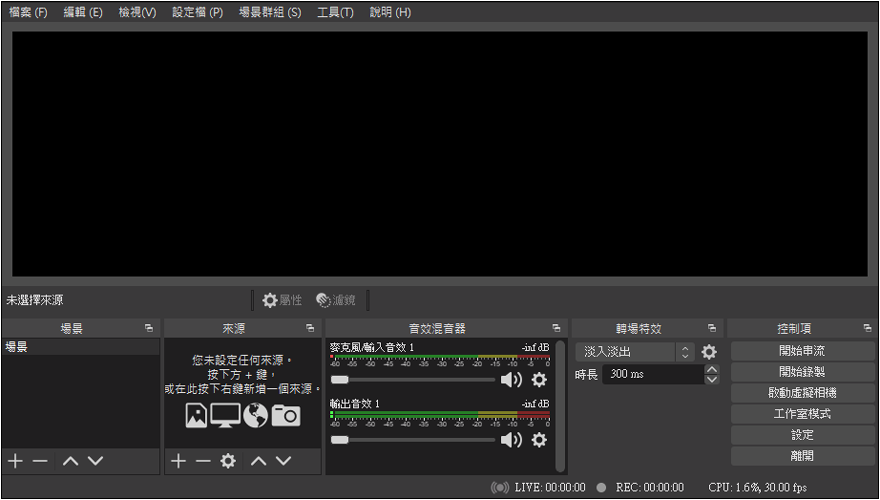Click the 開始錄製 button
880x500 pixels.
point(802,372)
